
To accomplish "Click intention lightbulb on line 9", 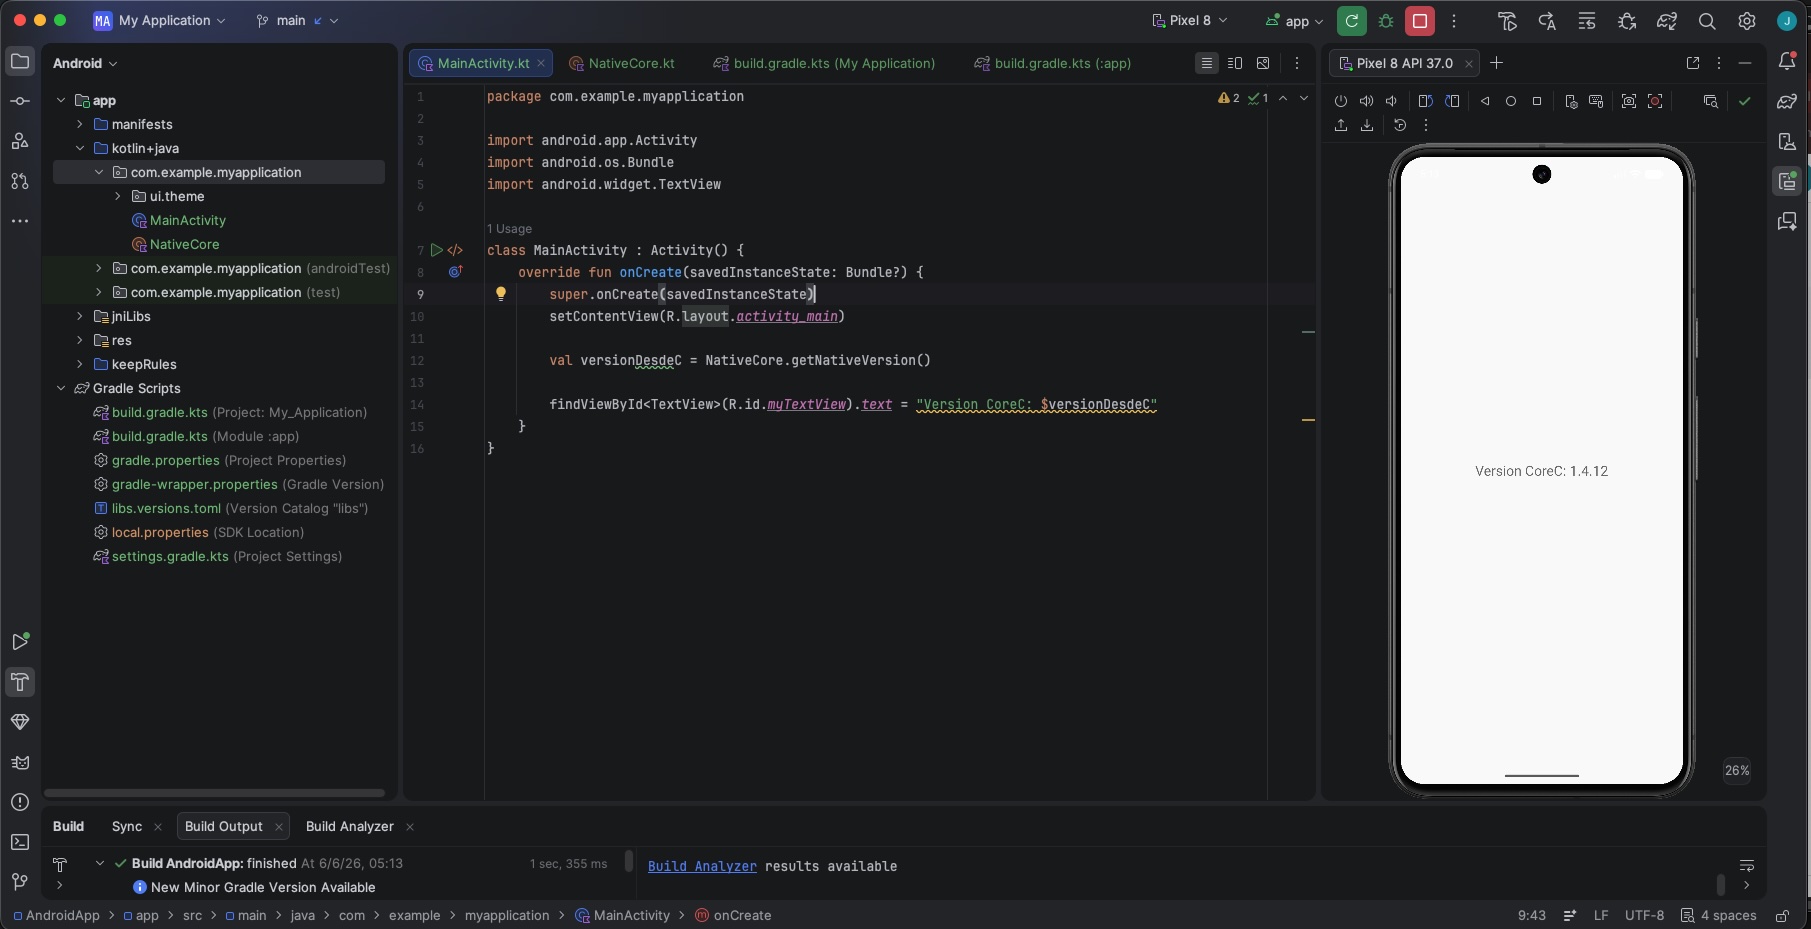I will (x=501, y=294).
